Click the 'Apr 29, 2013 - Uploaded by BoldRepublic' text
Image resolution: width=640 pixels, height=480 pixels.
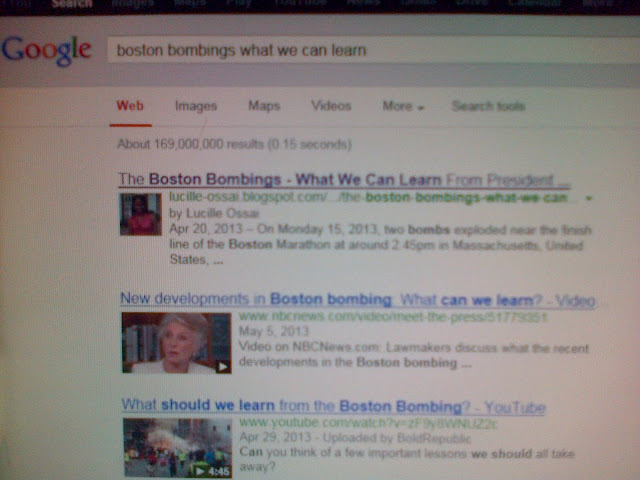pos(355,438)
